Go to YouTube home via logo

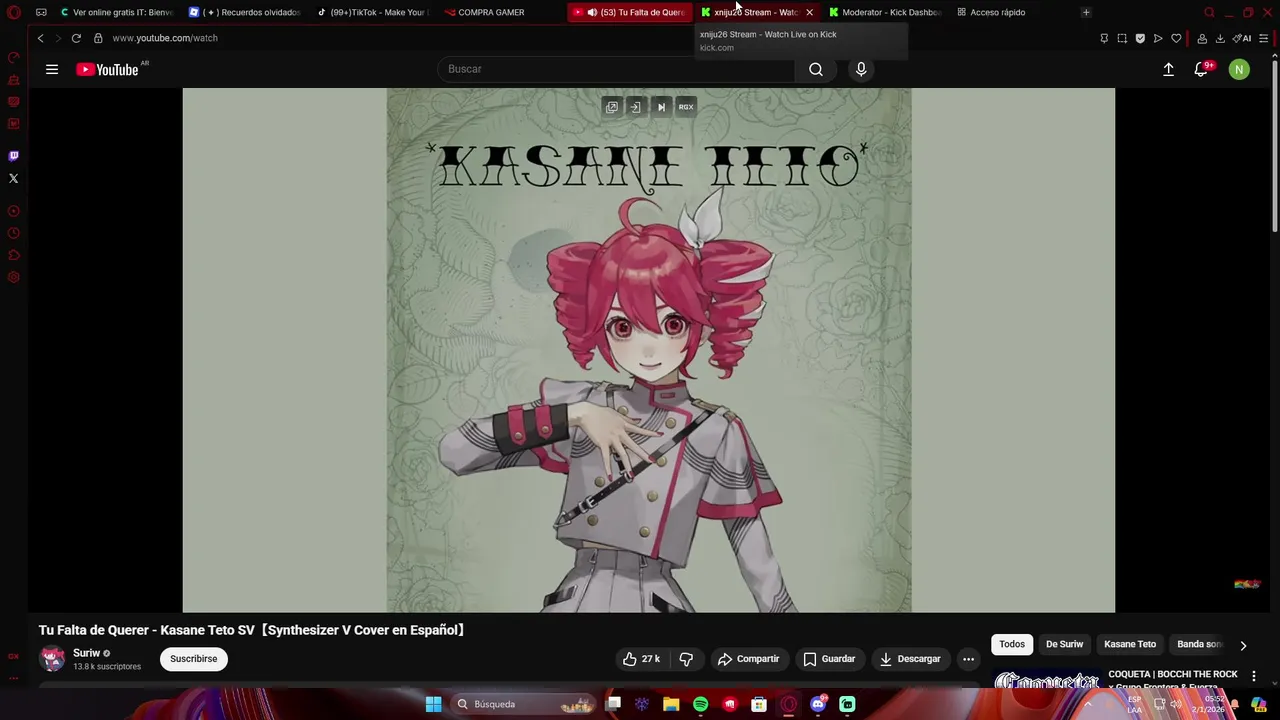pyautogui.click(x=108, y=69)
